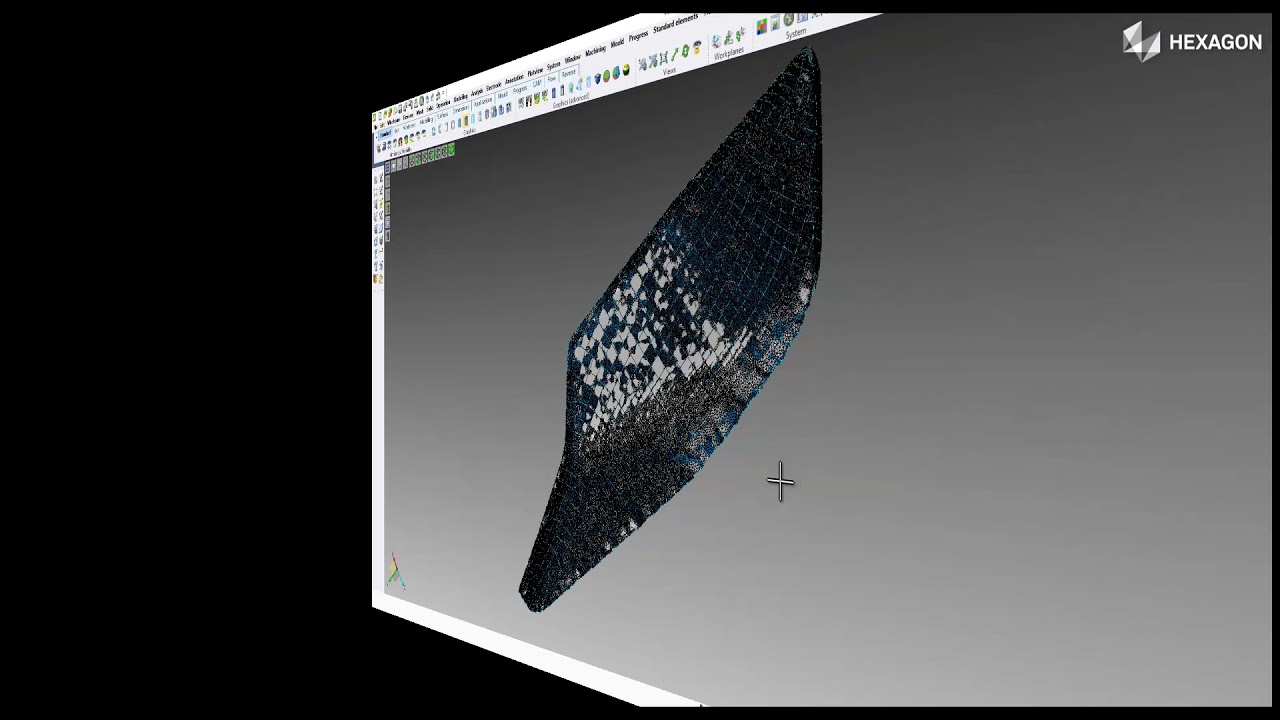Image resolution: width=1280 pixels, height=720 pixels.
Task: Click the blue-green half-shaded solid icon
Action: click(x=616, y=72)
